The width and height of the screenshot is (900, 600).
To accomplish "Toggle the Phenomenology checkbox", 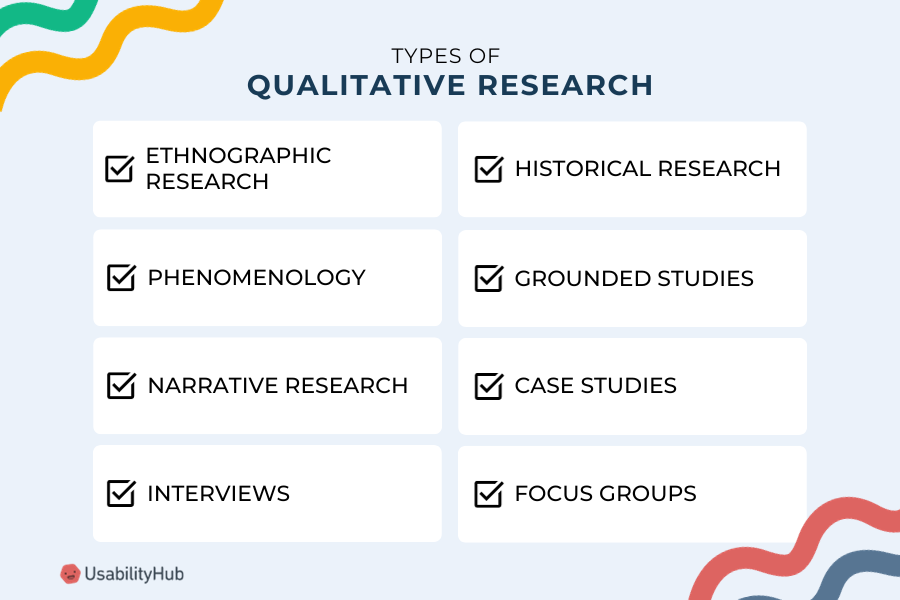I will point(121,277).
